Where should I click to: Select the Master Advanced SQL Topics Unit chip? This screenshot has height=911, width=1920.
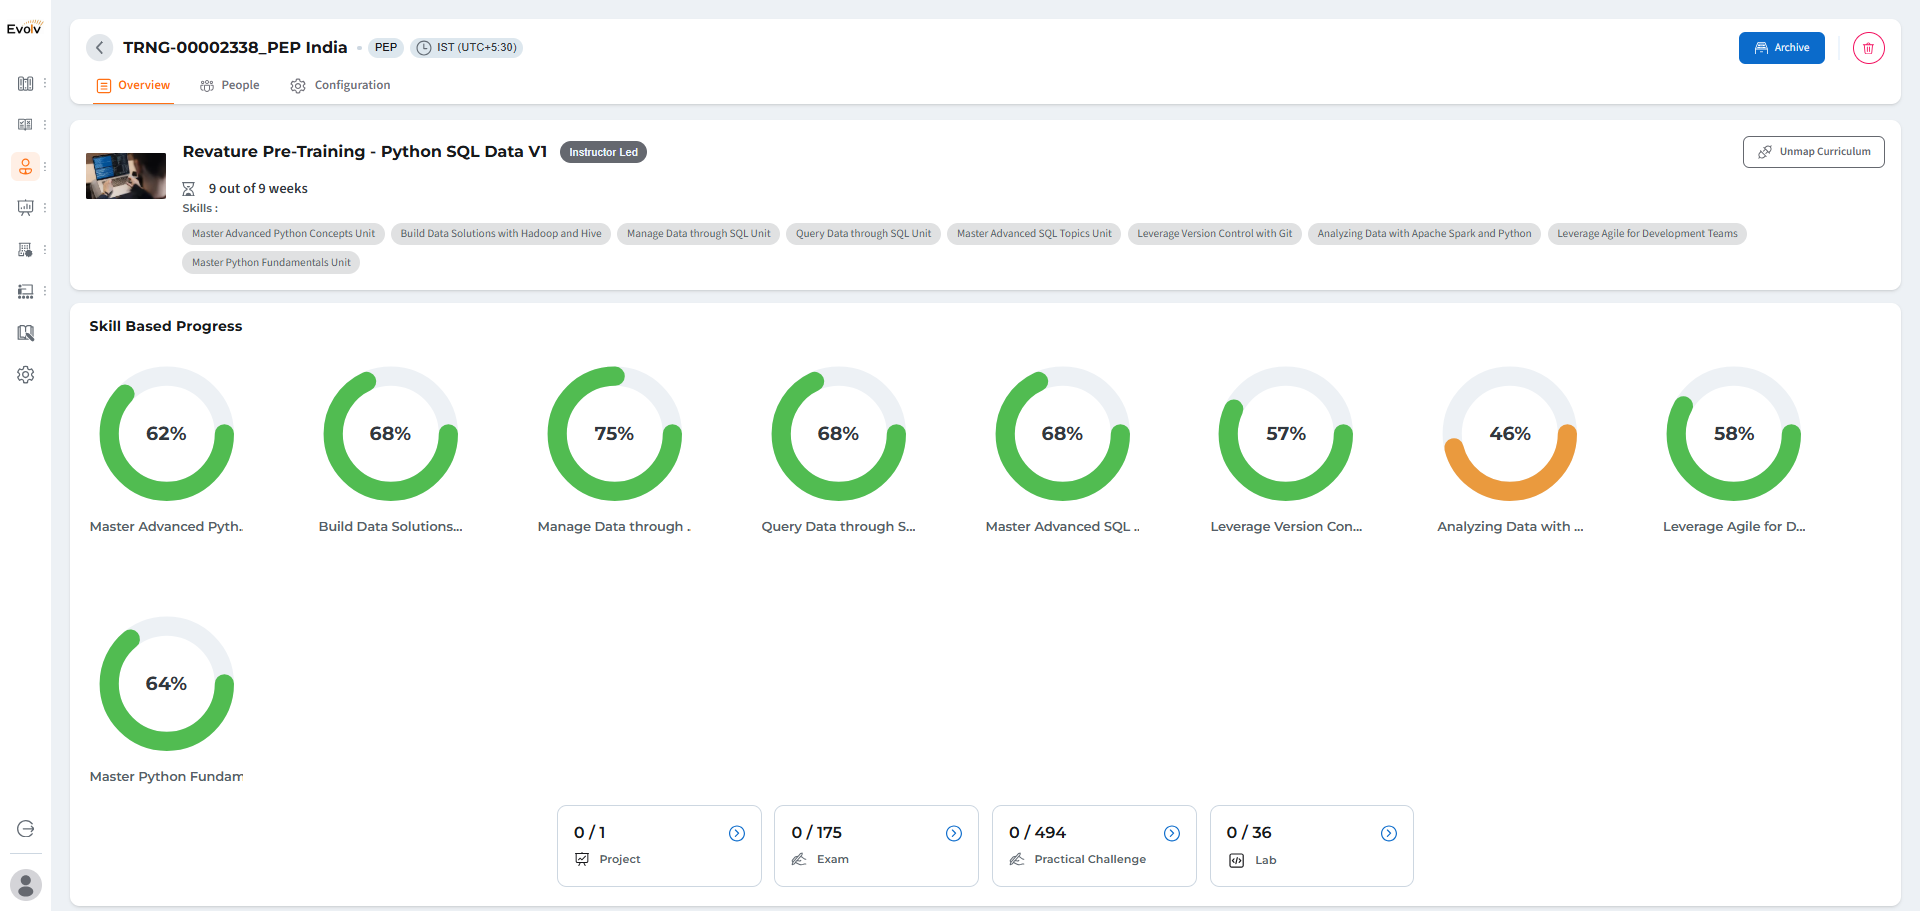point(1034,234)
